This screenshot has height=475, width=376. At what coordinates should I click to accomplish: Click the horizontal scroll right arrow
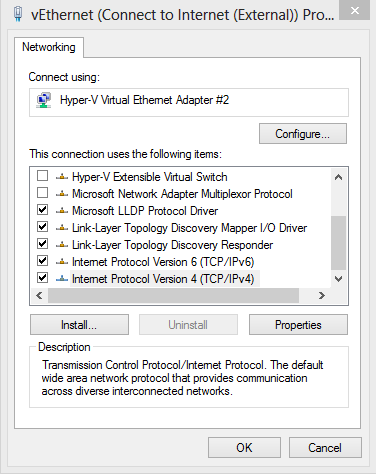pyautogui.click(x=322, y=296)
